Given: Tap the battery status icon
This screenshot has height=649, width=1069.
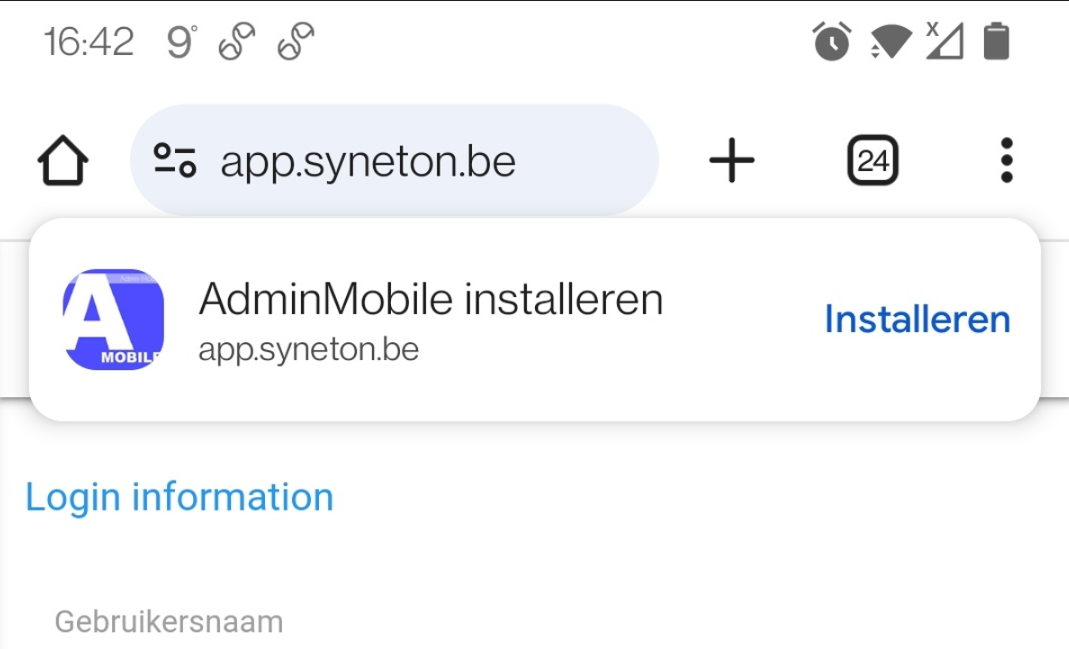Looking at the screenshot, I should pos(996,41).
